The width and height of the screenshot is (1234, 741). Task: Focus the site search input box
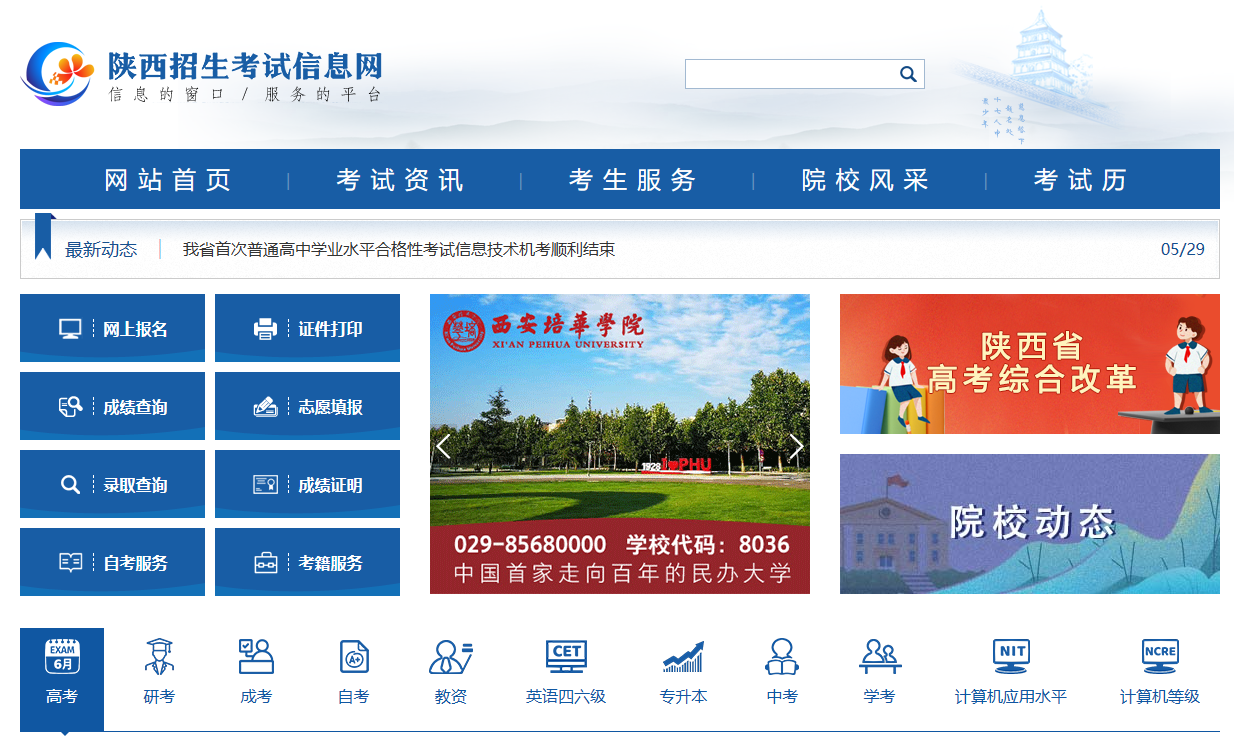pyautogui.click(x=790, y=74)
